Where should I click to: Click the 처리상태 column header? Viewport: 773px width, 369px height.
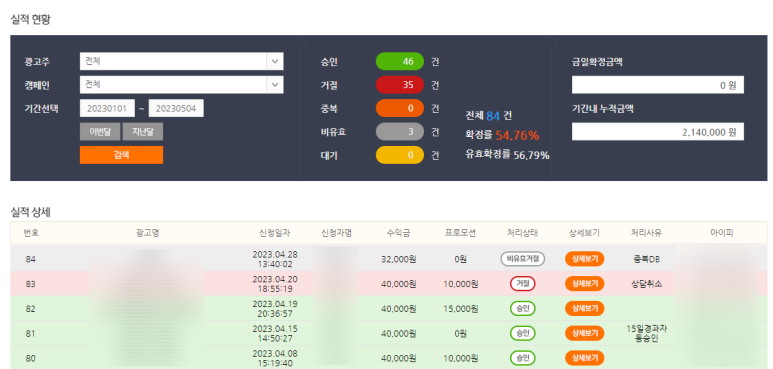tap(523, 233)
